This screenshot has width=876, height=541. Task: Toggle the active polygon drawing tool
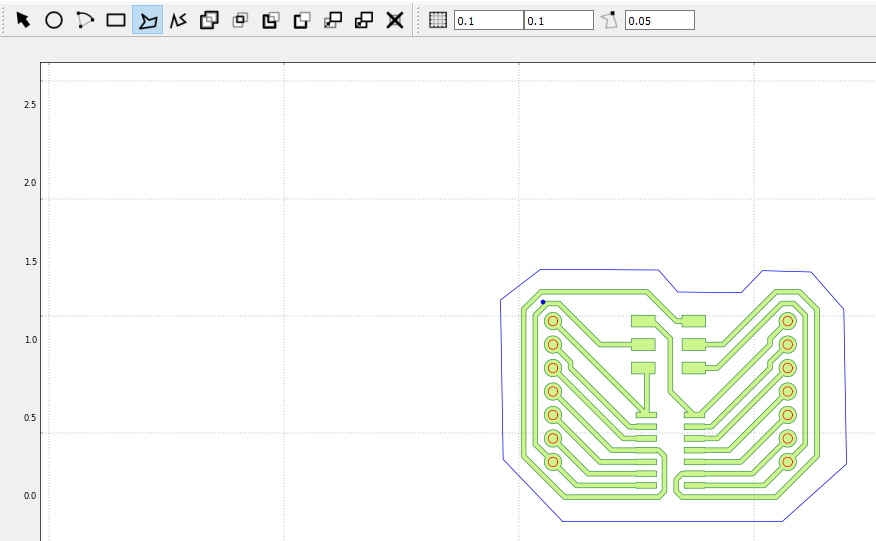(147, 20)
